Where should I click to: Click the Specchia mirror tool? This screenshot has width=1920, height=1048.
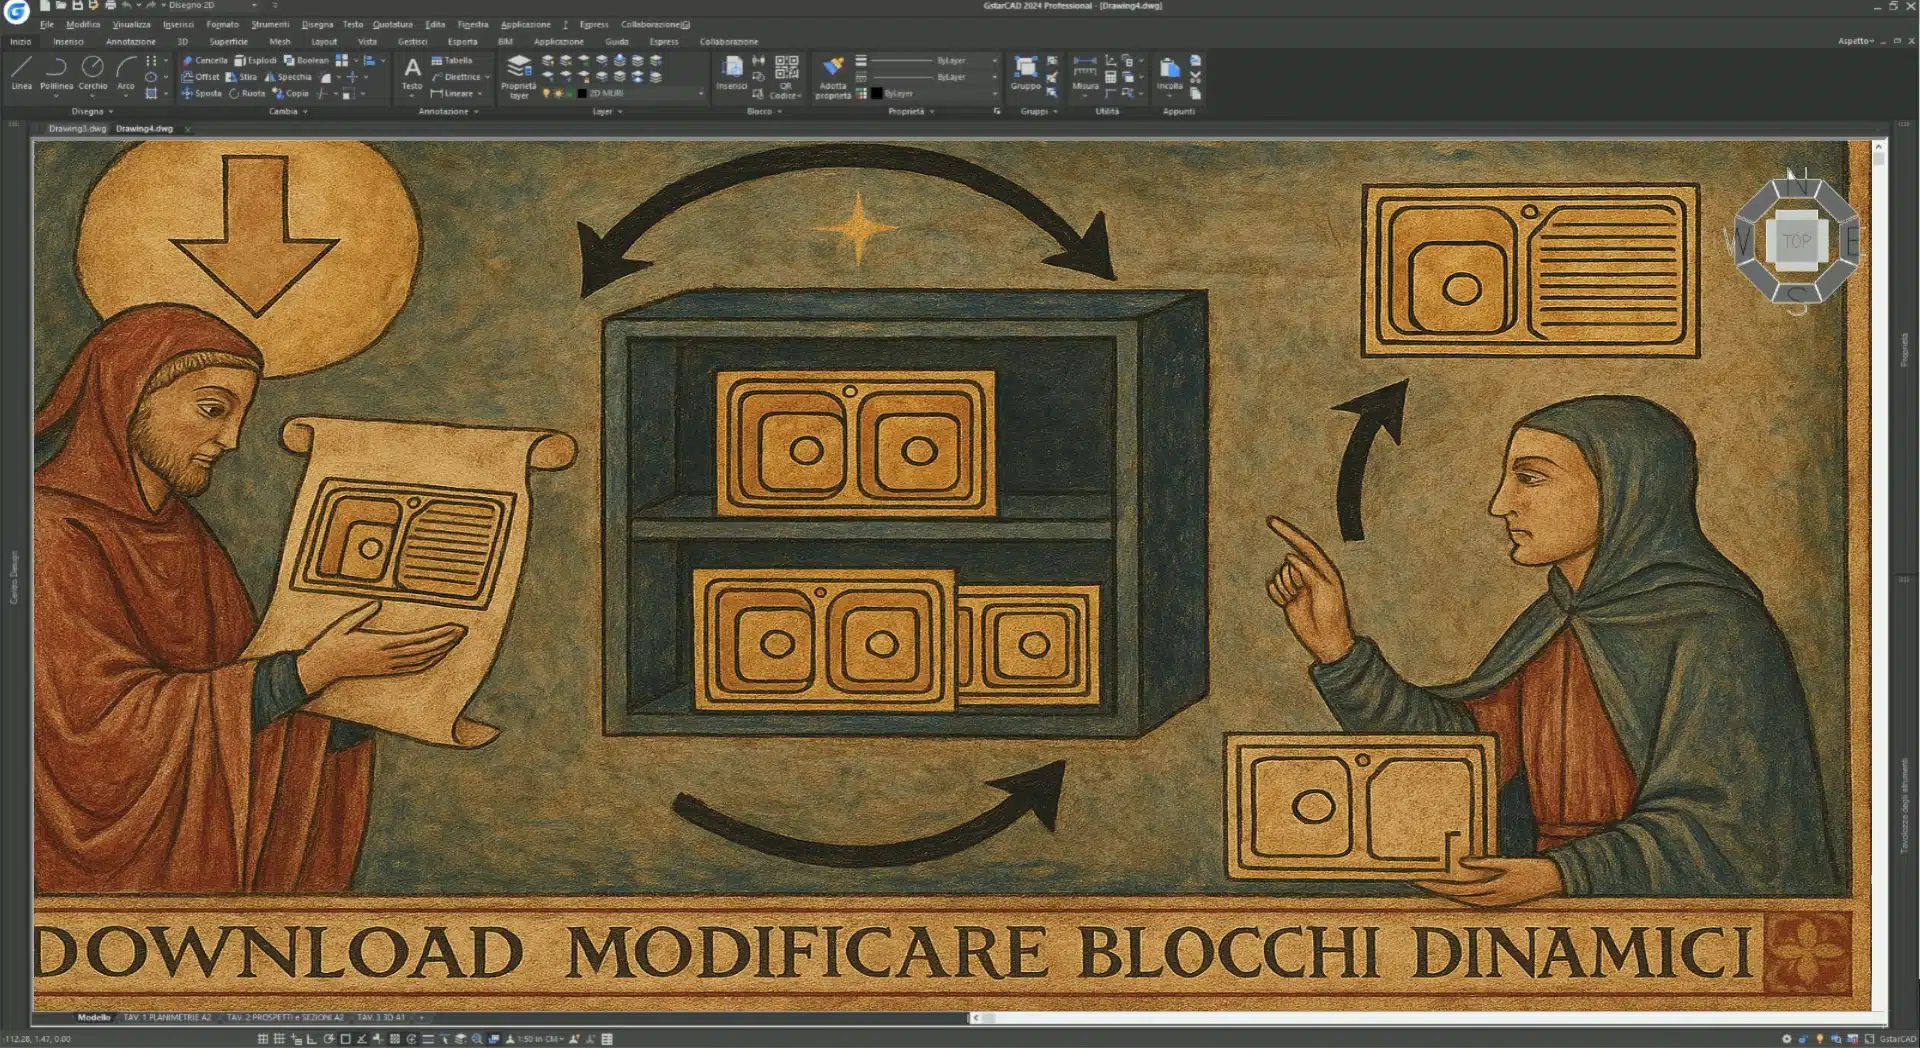[288, 77]
